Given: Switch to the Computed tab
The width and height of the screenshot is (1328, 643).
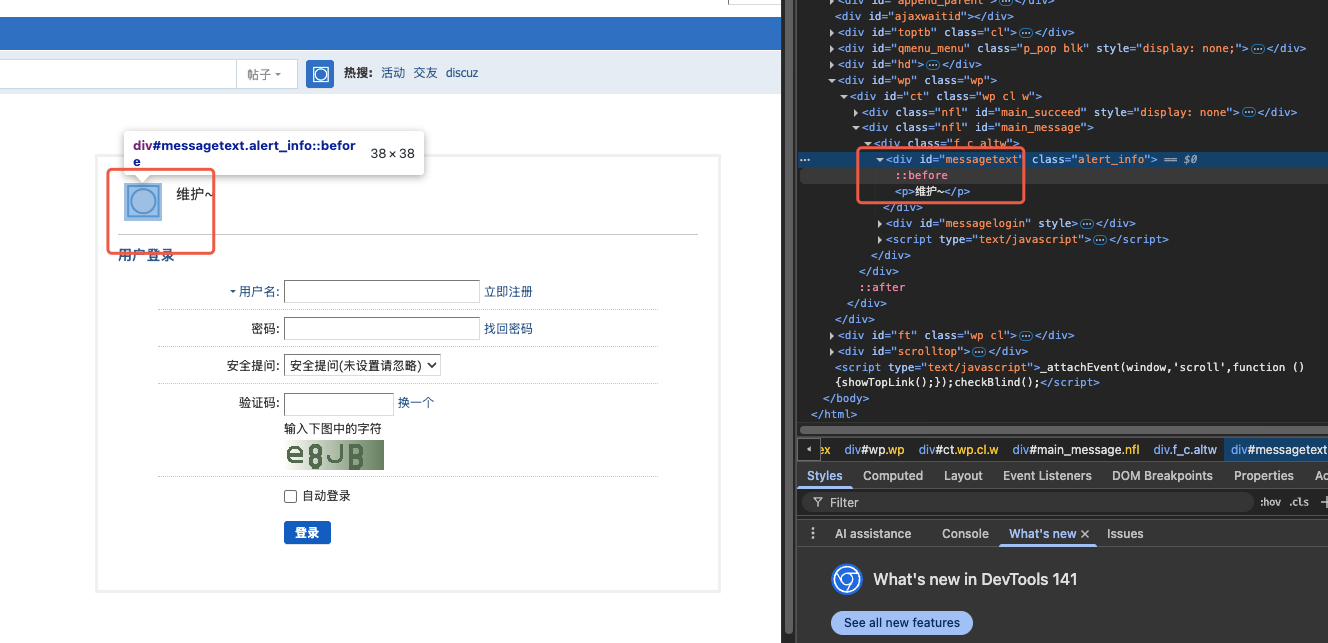Looking at the screenshot, I should tap(893, 476).
